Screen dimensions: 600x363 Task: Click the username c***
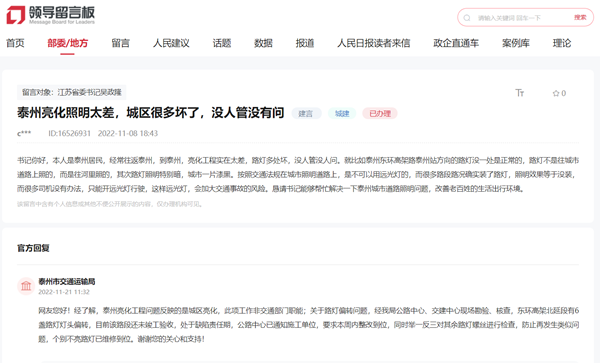(24, 133)
